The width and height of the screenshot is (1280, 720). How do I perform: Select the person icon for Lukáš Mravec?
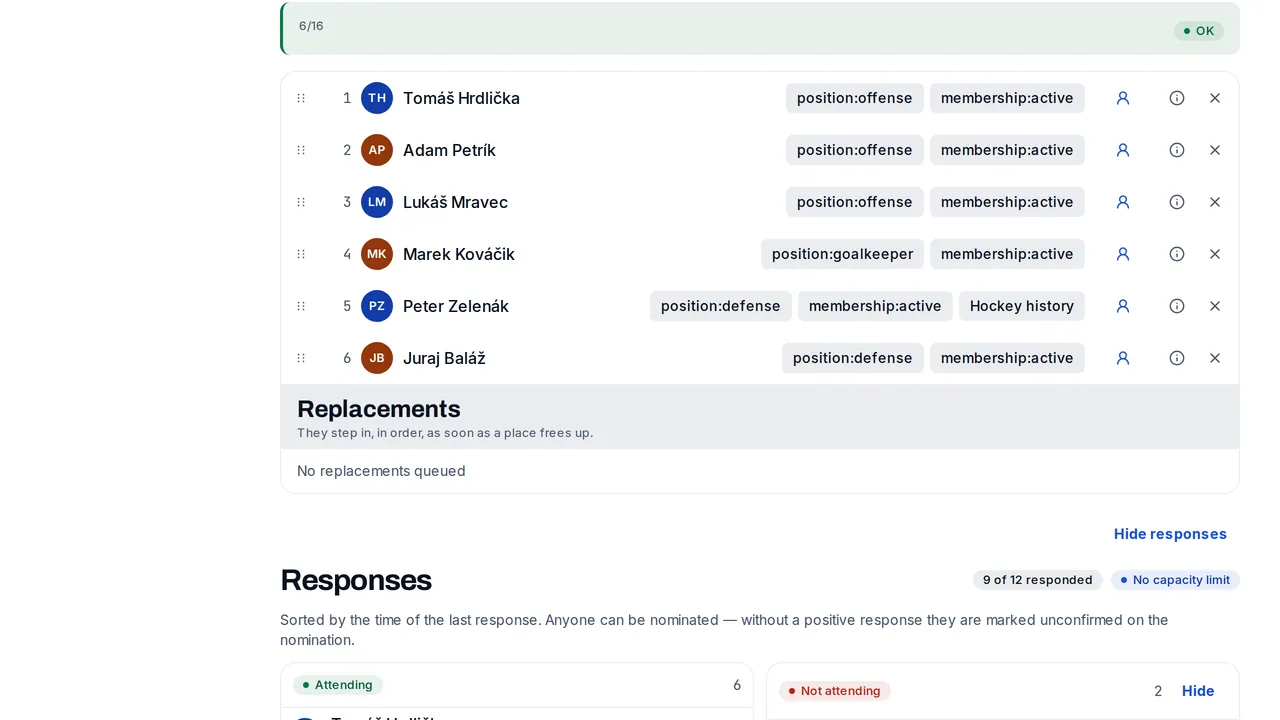[1123, 202]
